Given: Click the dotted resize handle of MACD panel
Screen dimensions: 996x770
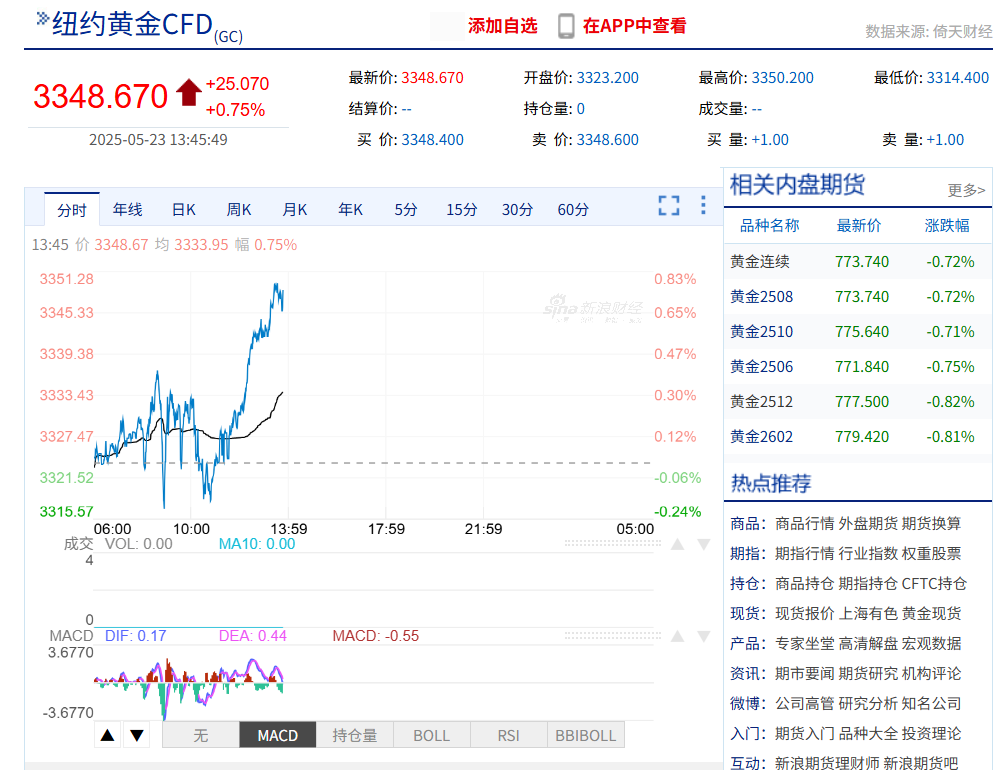Looking at the screenshot, I should coord(612,636).
